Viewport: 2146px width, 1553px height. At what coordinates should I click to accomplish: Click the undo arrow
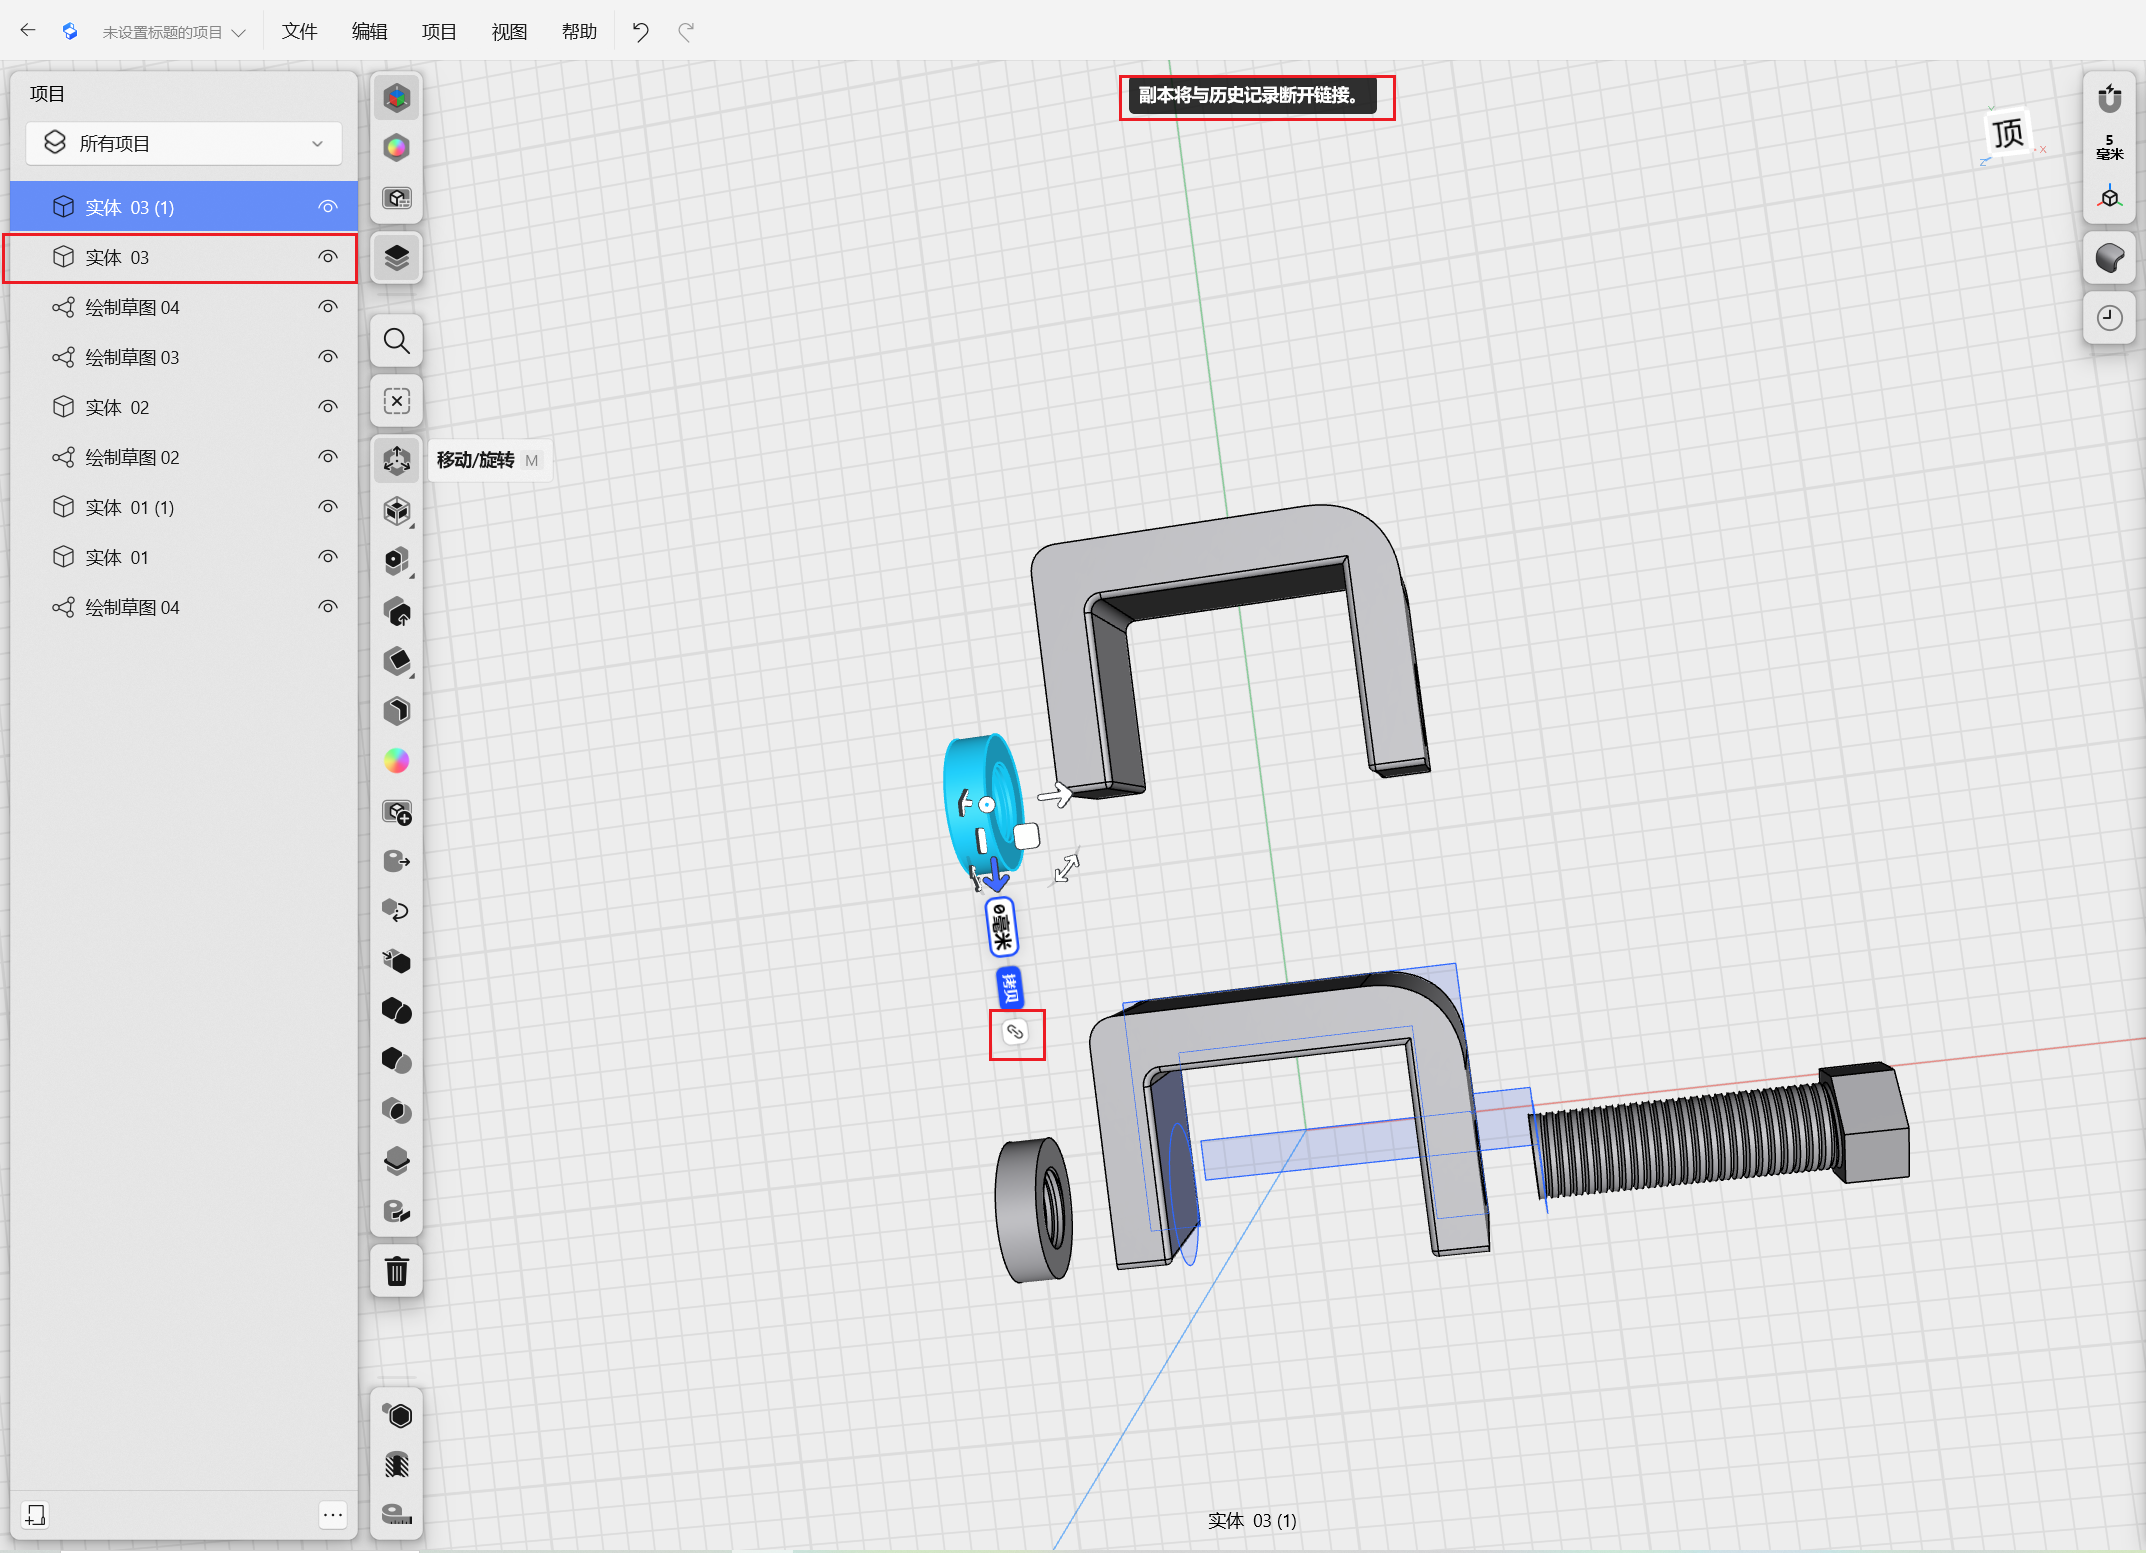click(640, 32)
